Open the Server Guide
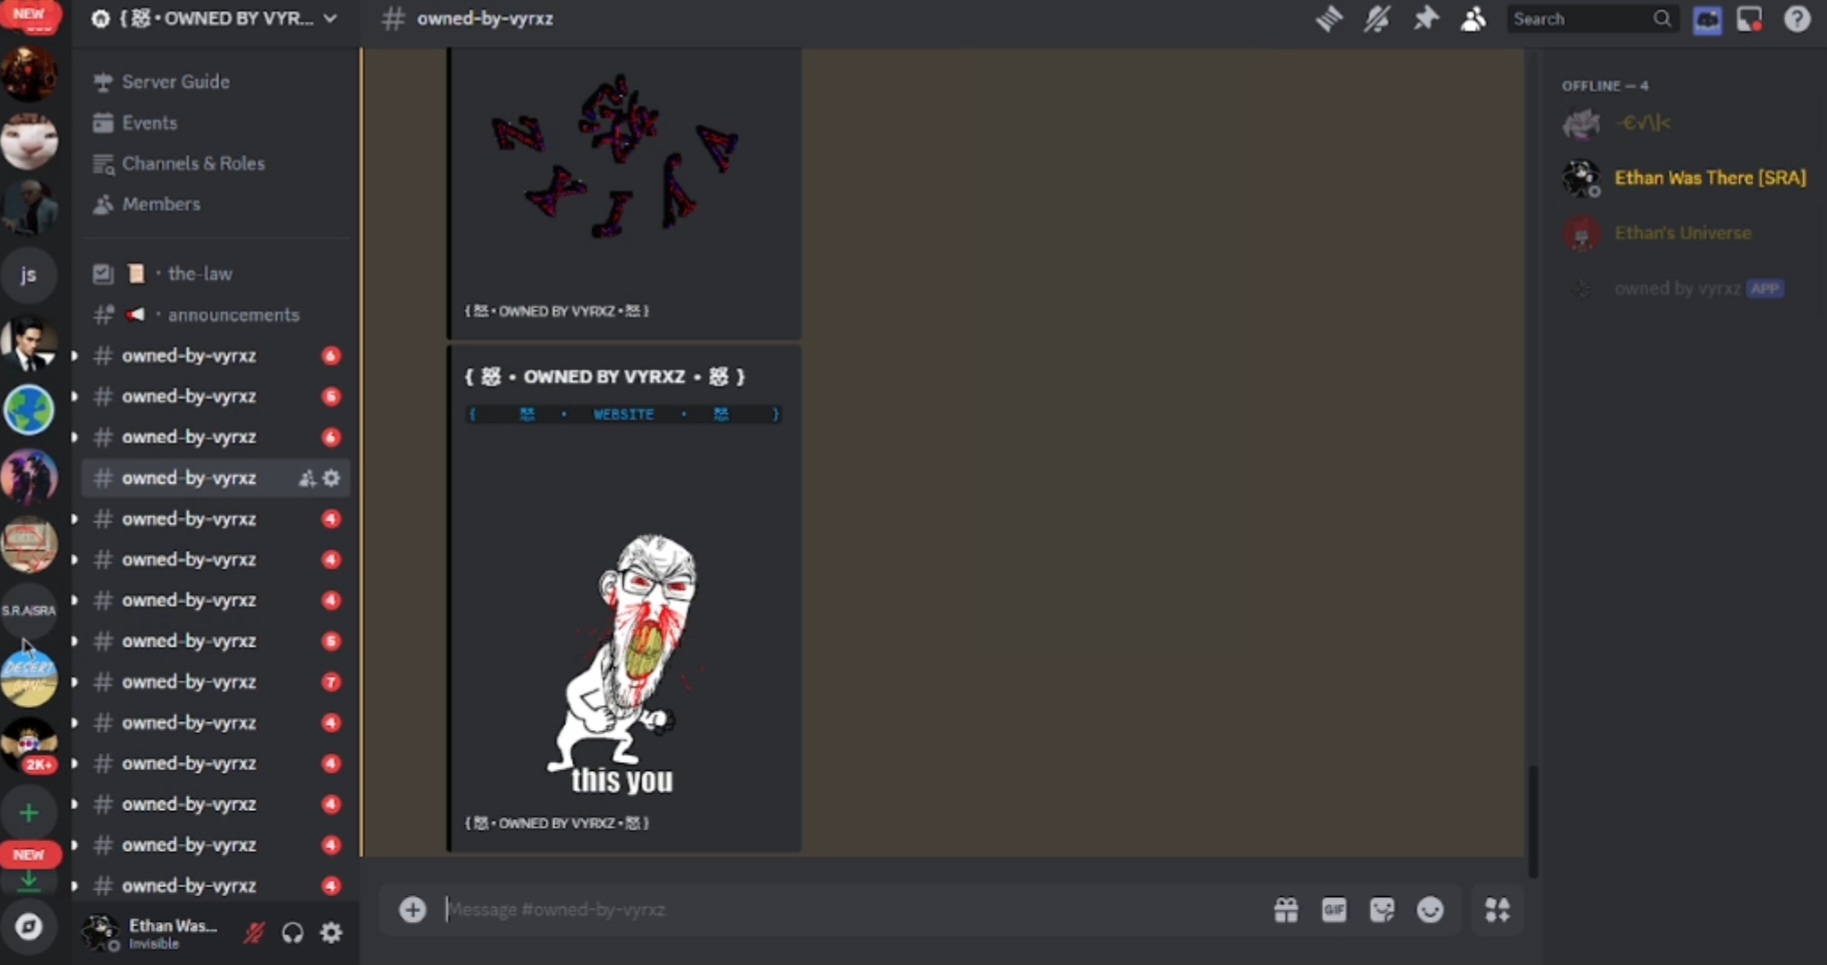The width and height of the screenshot is (1827, 965). coord(175,82)
